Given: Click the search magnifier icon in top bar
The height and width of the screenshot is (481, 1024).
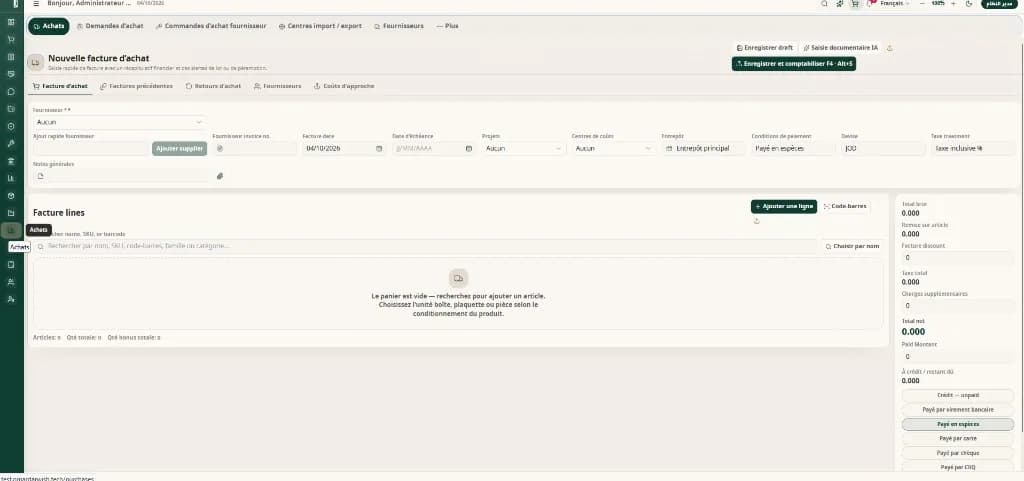Looking at the screenshot, I should pos(825,3).
